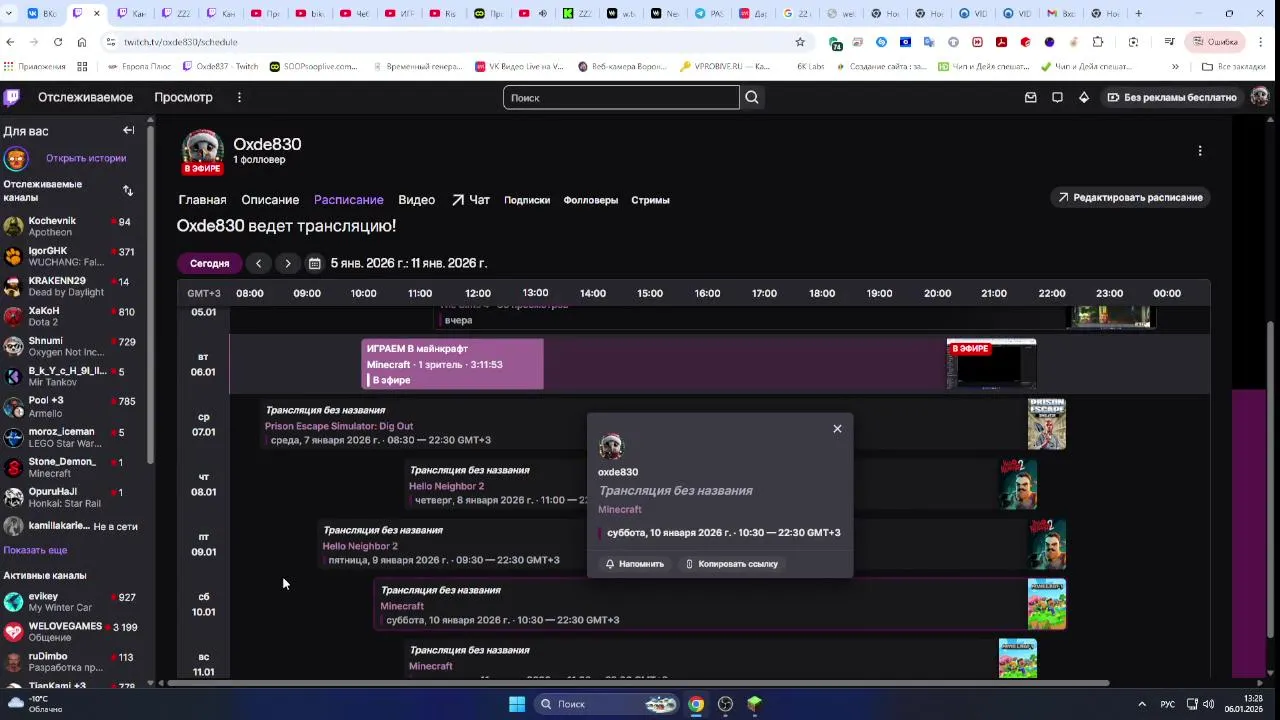Expand list with Показать еще
Image resolution: width=1280 pixels, height=720 pixels.
coord(35,550)
